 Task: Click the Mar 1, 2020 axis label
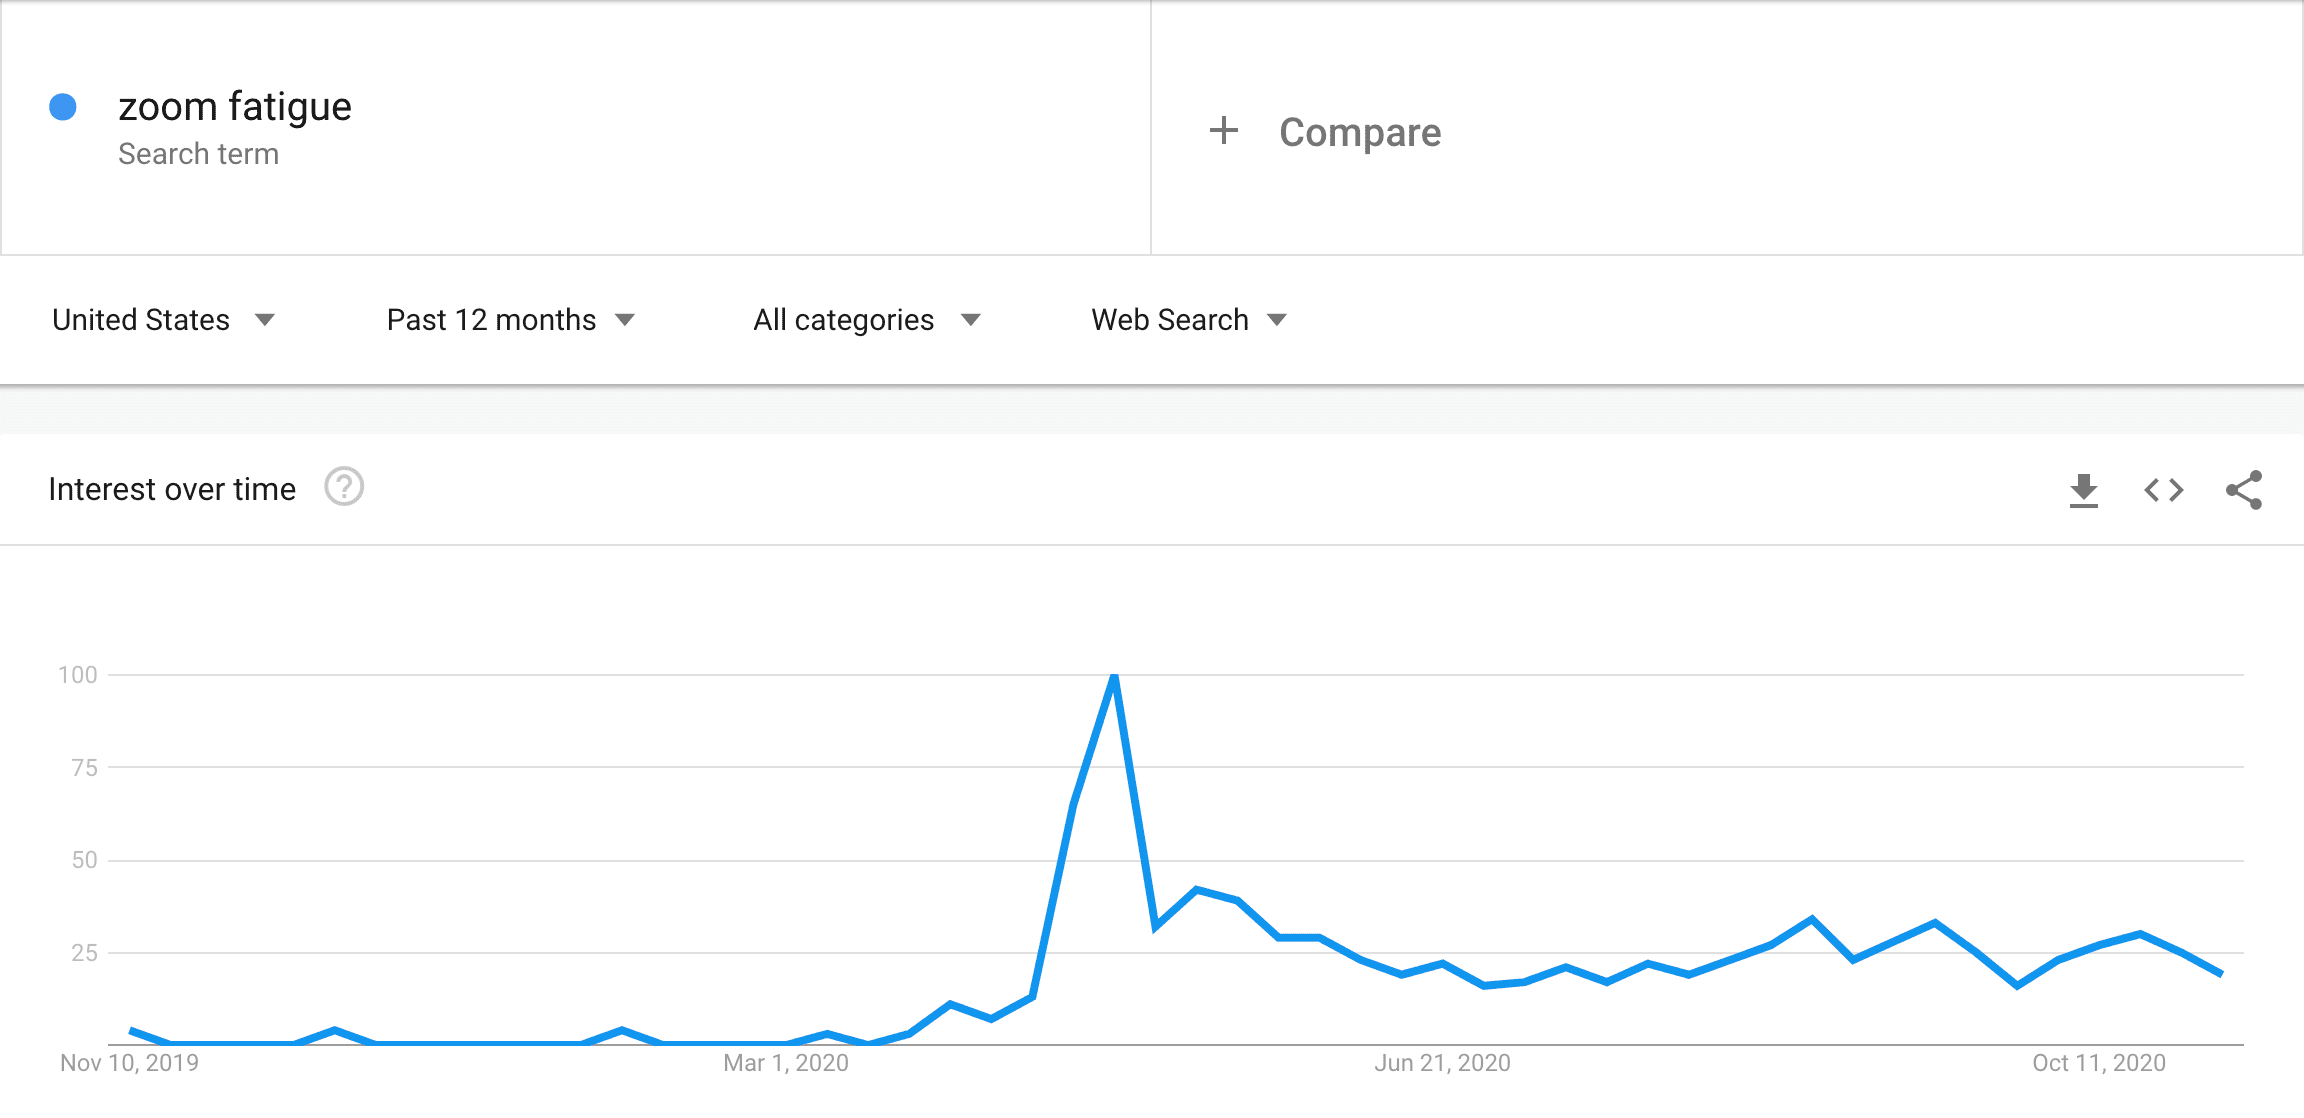pos(786,1063)
